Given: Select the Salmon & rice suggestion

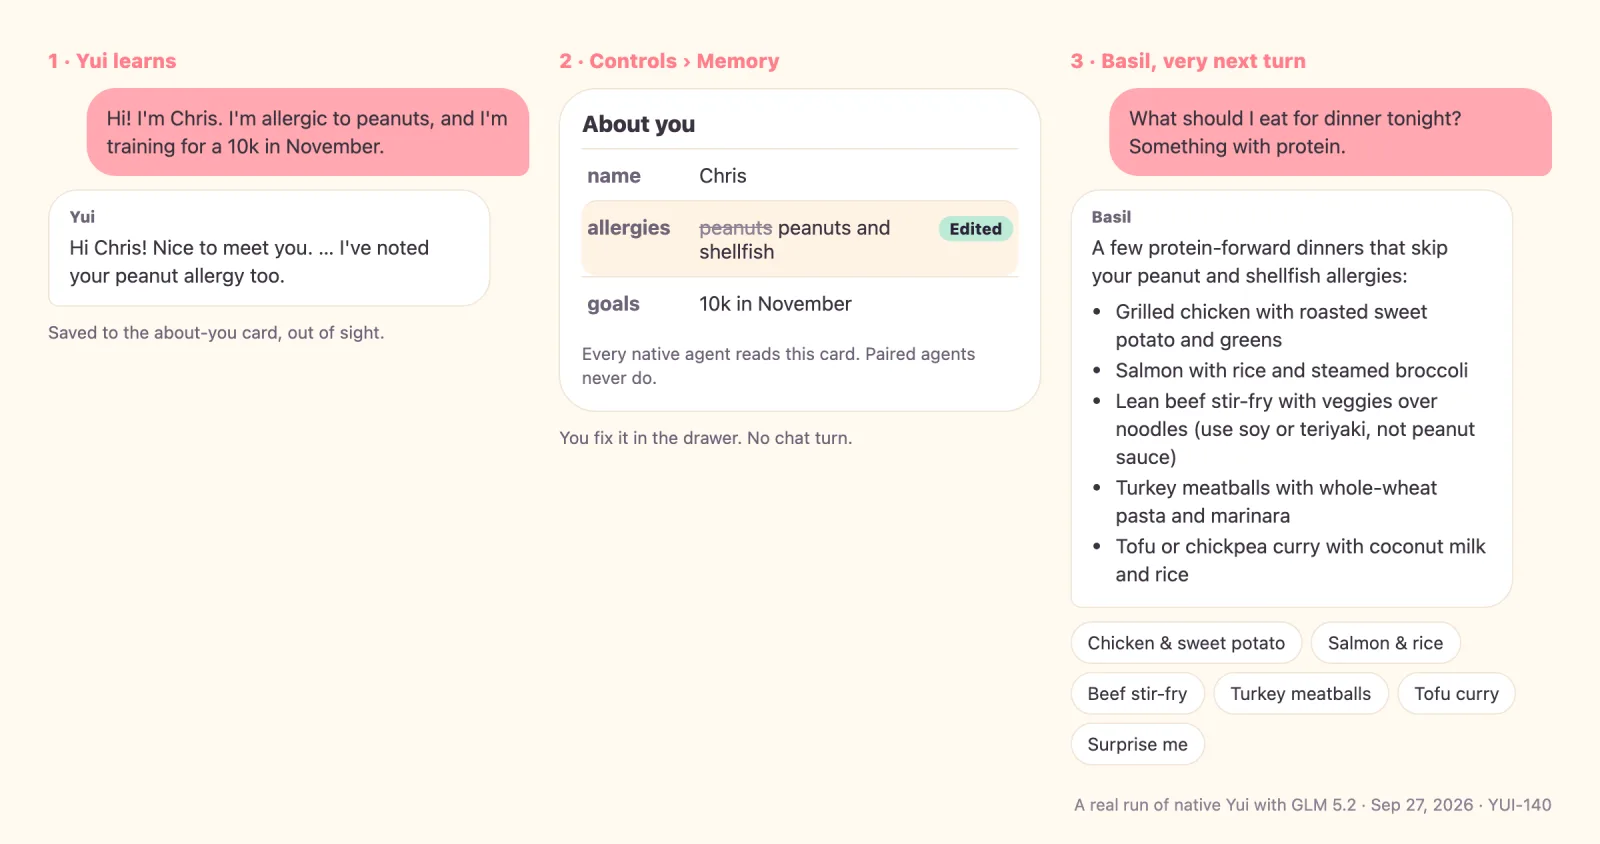Looking at the screenshot, I should point(1385,643).
